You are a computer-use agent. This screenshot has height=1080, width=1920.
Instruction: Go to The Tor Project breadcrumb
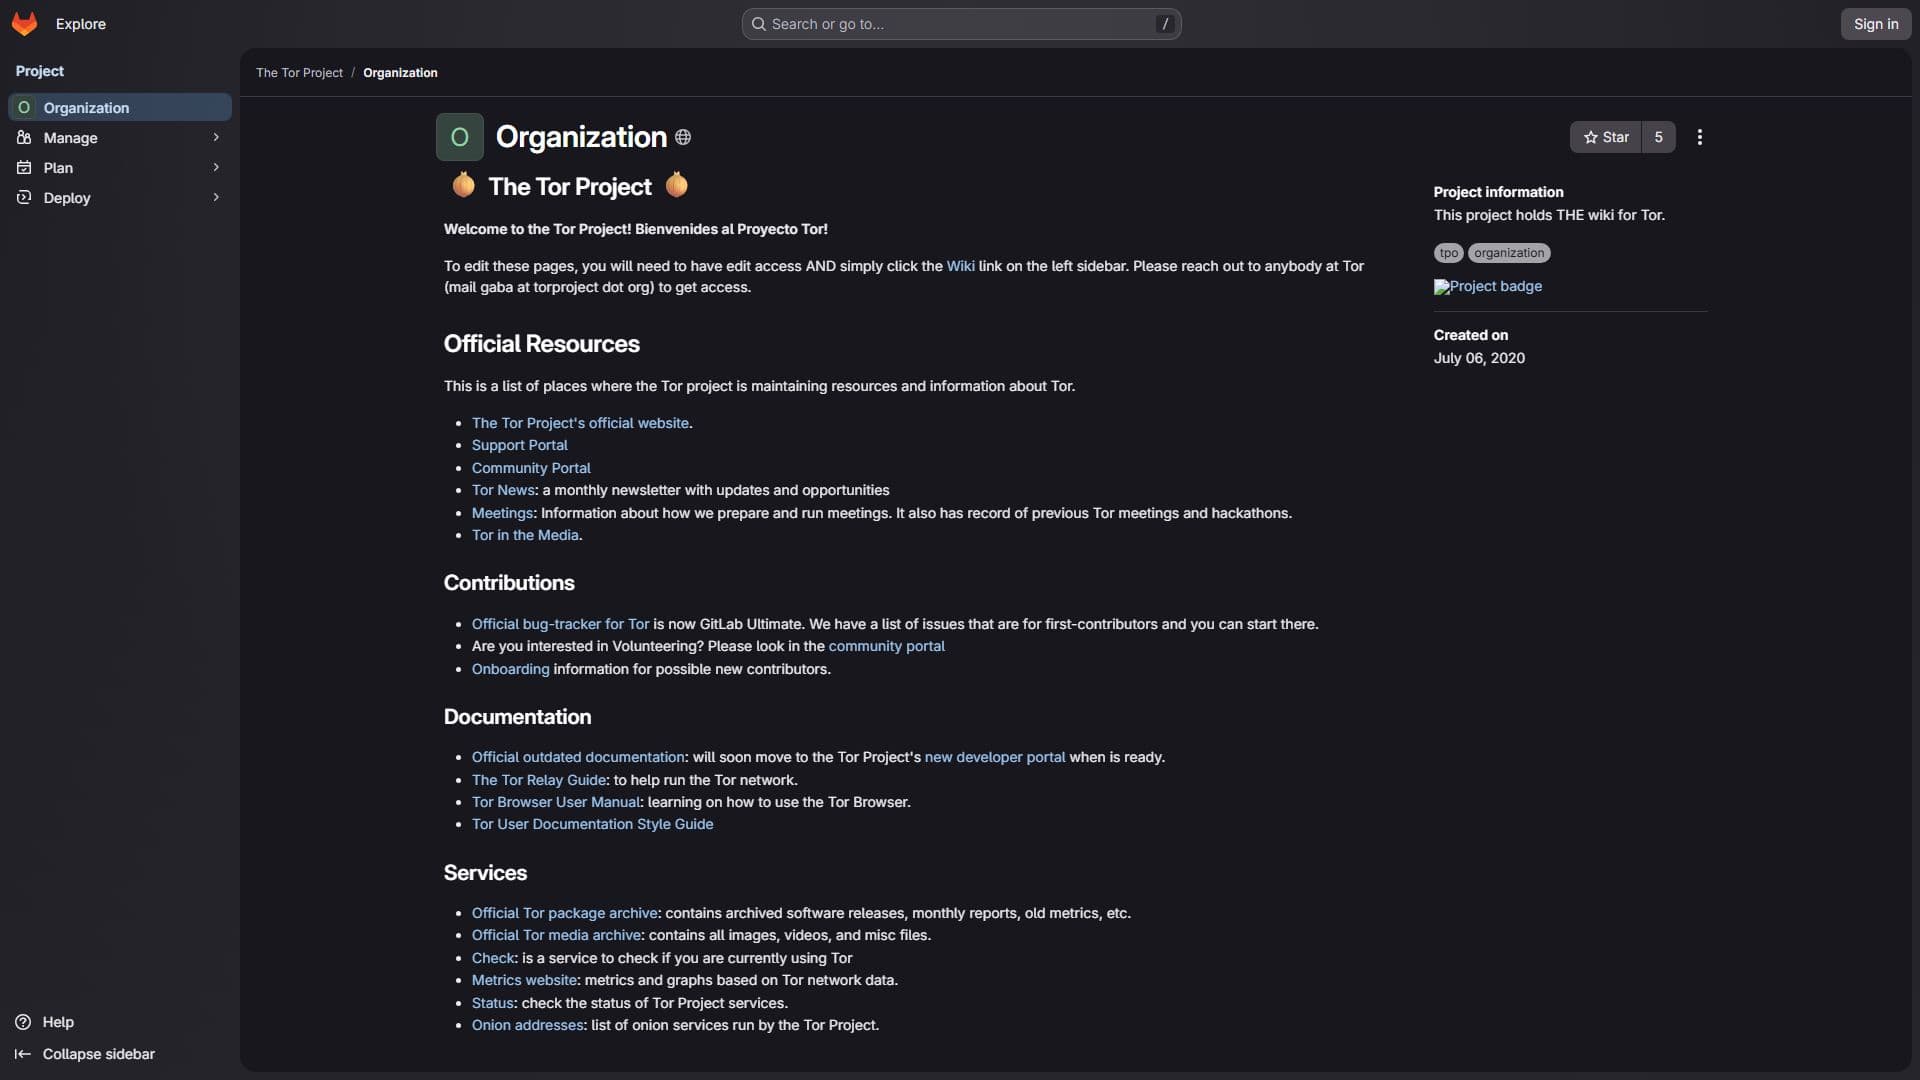pyautogui.click(x=299, y=73)
